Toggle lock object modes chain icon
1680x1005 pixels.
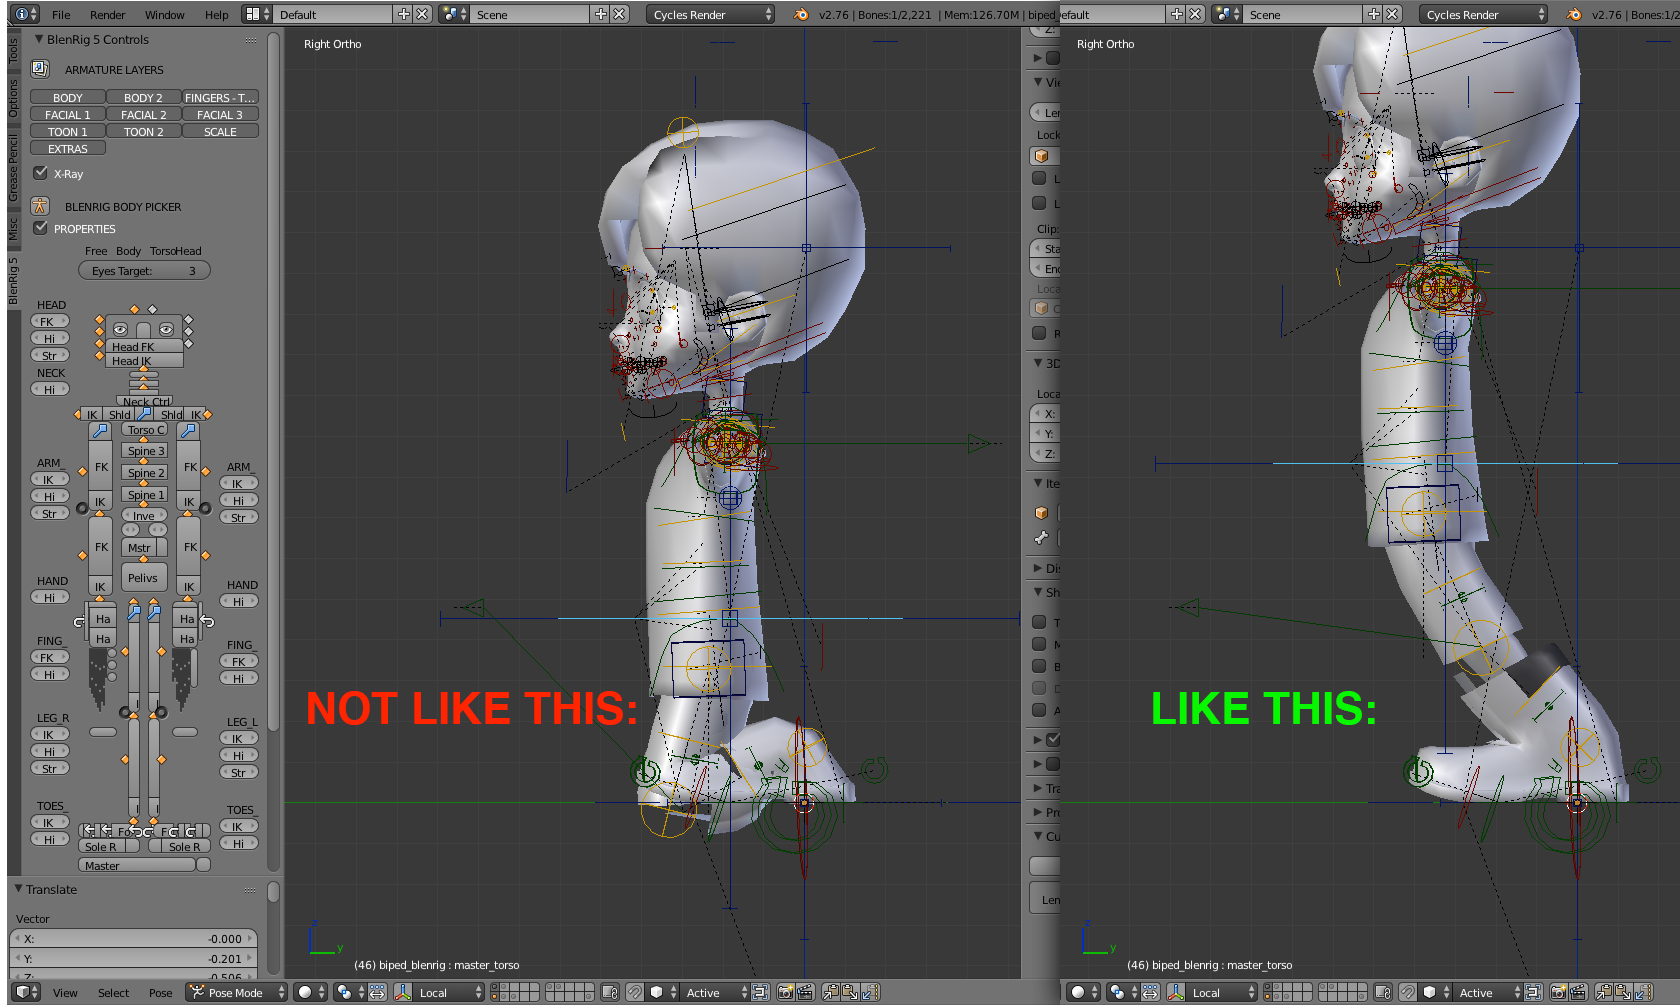(x=610, y=992)
